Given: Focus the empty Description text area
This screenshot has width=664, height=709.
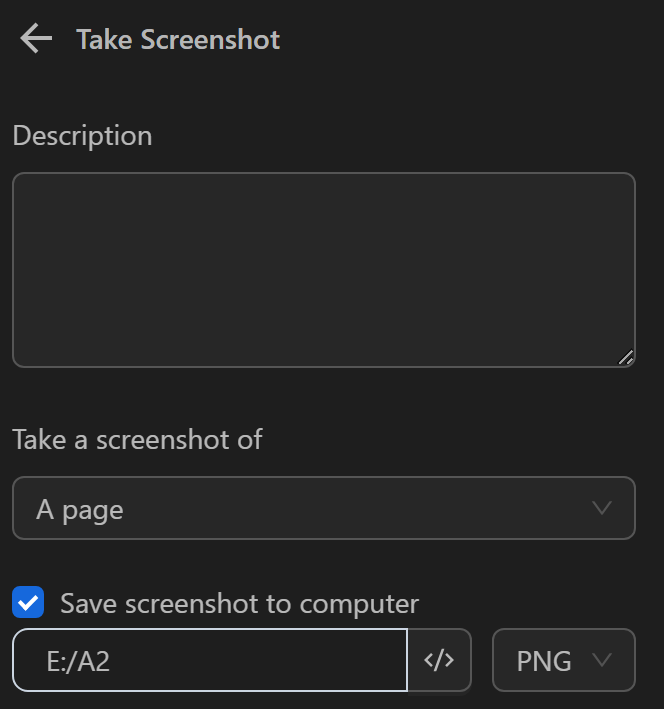Looking at the screenshot, I should (323, 270).
